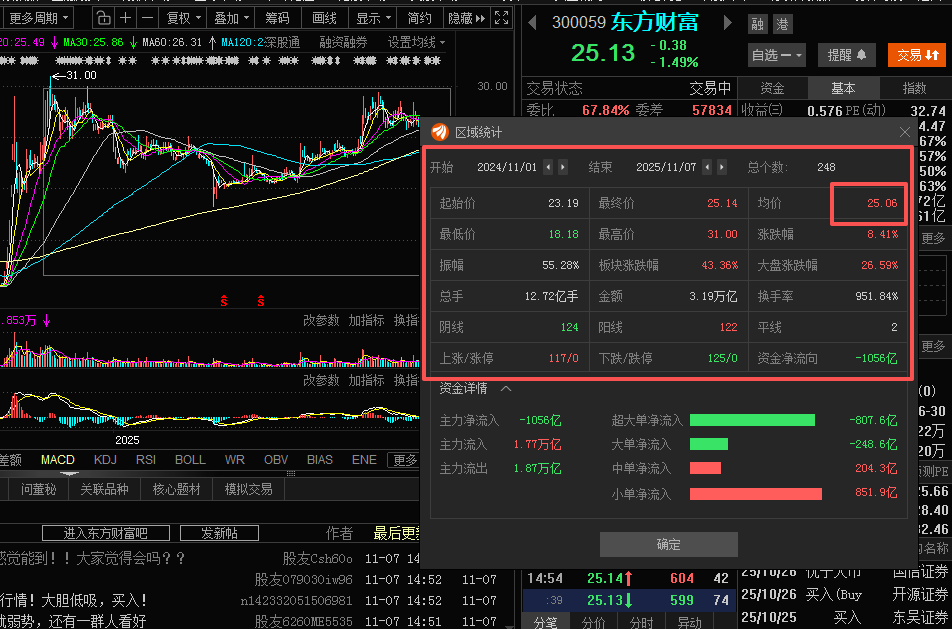Viewport: 952px width, 629px height.
Task: Switch to 资金 tab in quote panel
Action: (772, 89)
